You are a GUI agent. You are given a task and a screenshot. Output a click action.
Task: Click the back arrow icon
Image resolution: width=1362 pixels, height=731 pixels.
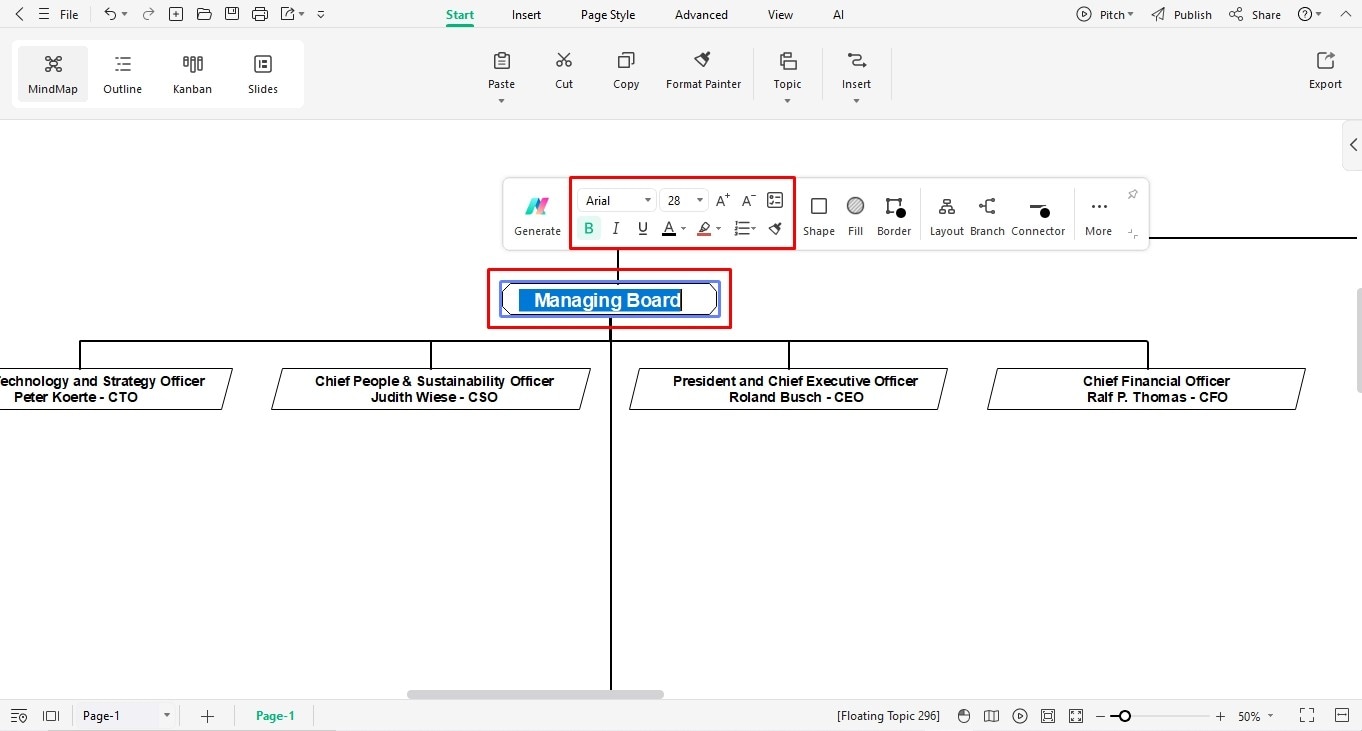[x=19, y=14]
